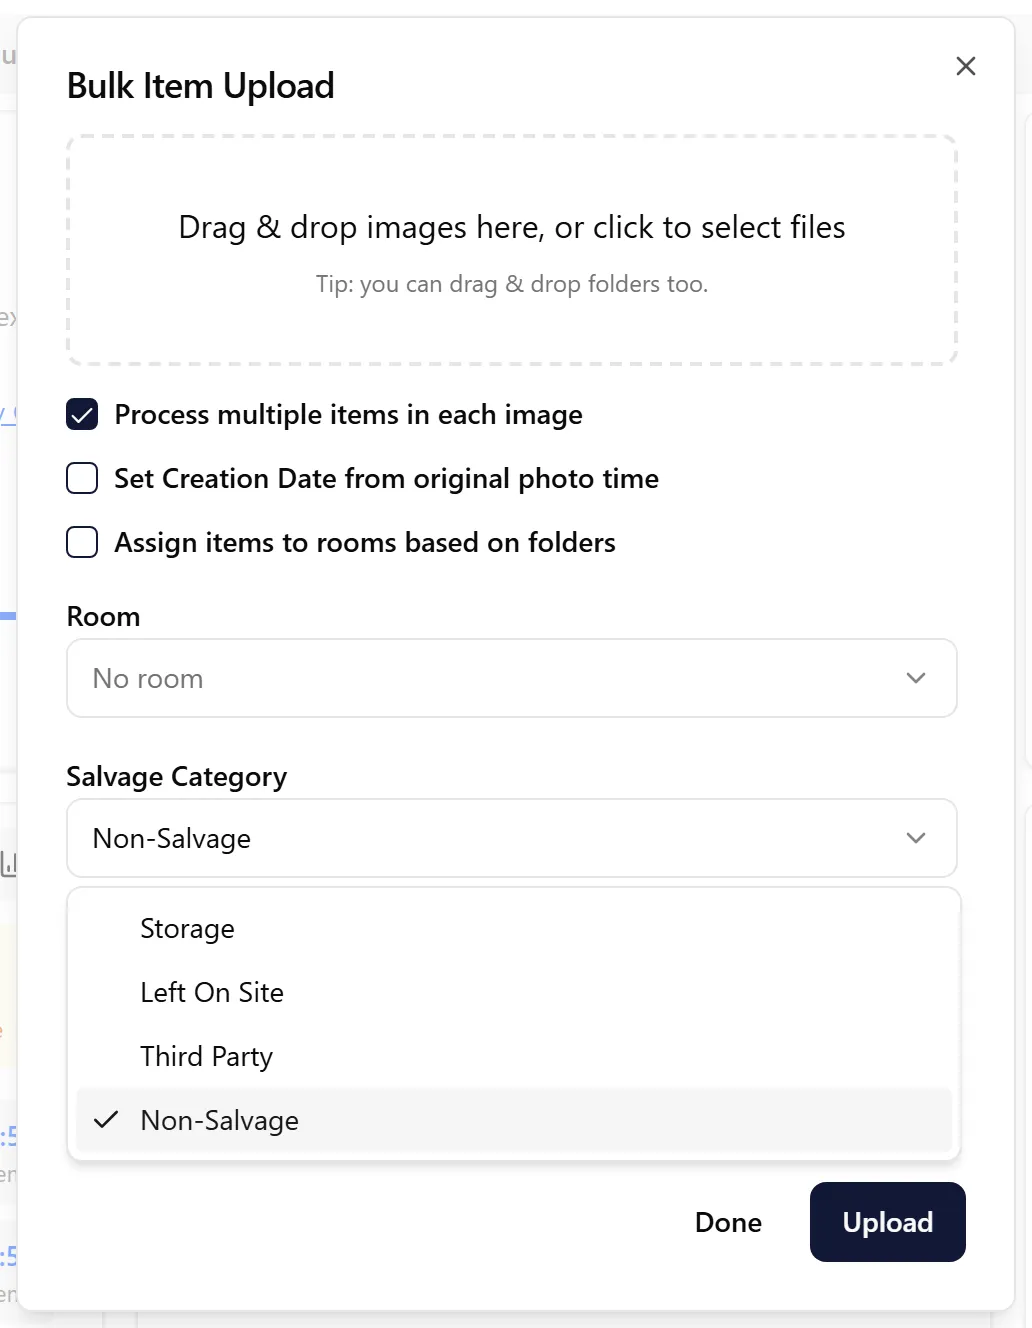Click the drag & drop image upload area

pos(512,250)
